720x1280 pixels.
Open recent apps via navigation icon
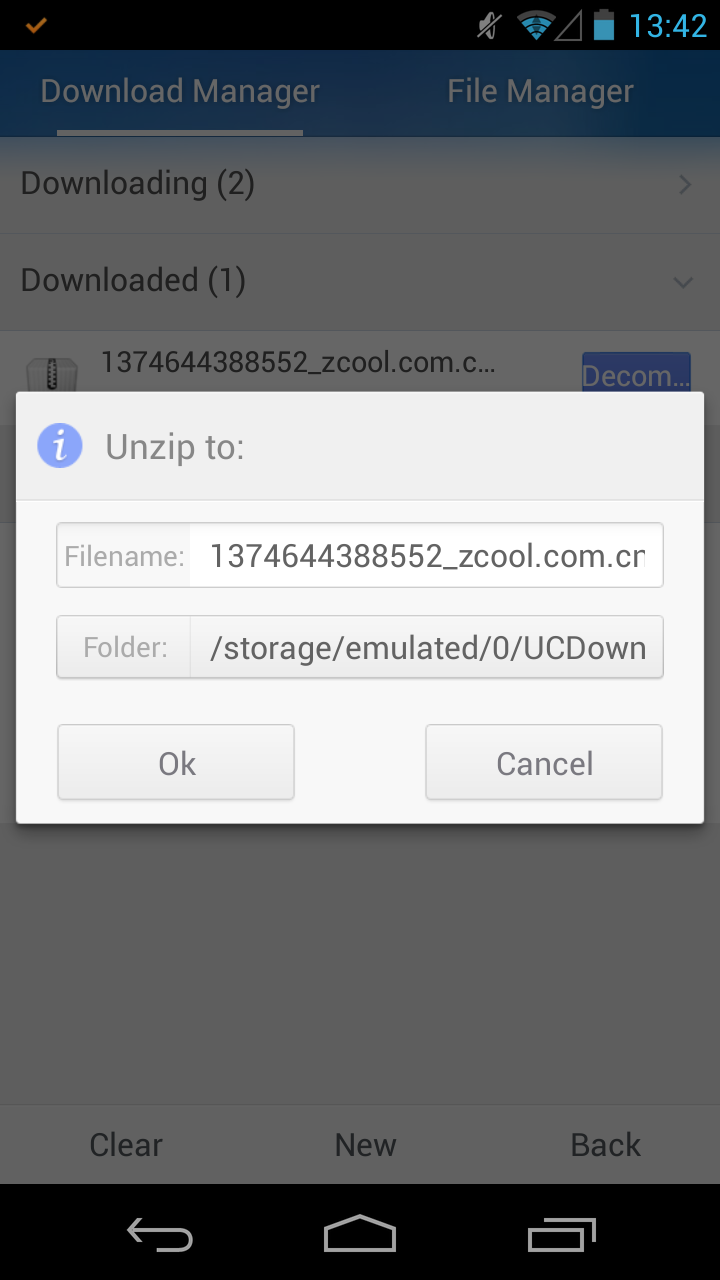[x=561, y=1234]
